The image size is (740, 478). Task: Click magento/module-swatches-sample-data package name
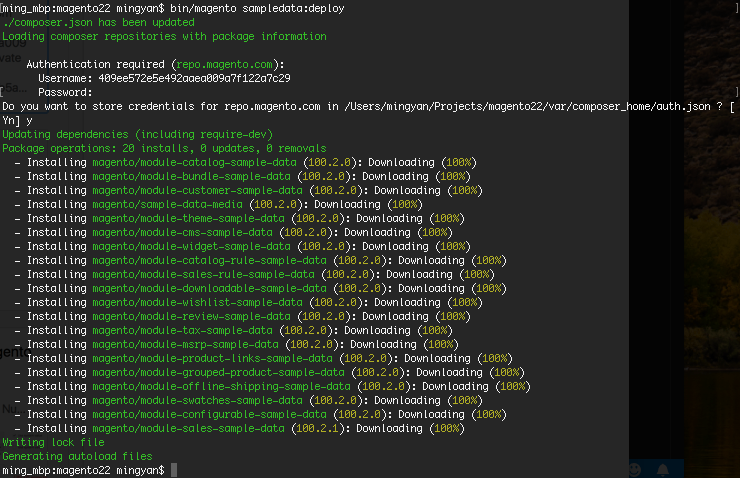point(197,401)
